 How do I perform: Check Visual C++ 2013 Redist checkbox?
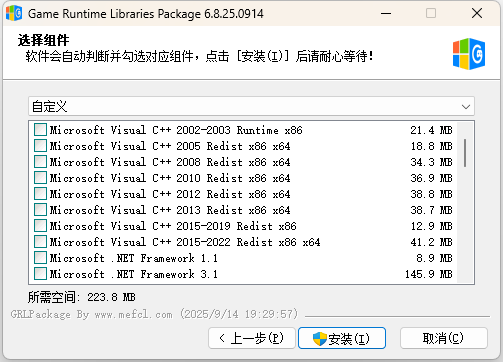[40, 209]
